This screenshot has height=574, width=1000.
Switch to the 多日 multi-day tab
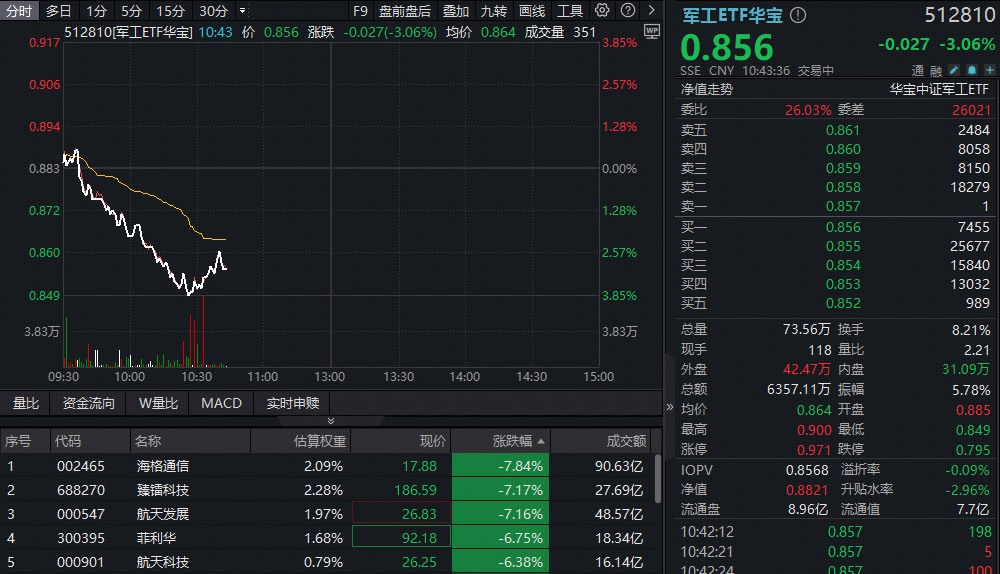[59, 11]
